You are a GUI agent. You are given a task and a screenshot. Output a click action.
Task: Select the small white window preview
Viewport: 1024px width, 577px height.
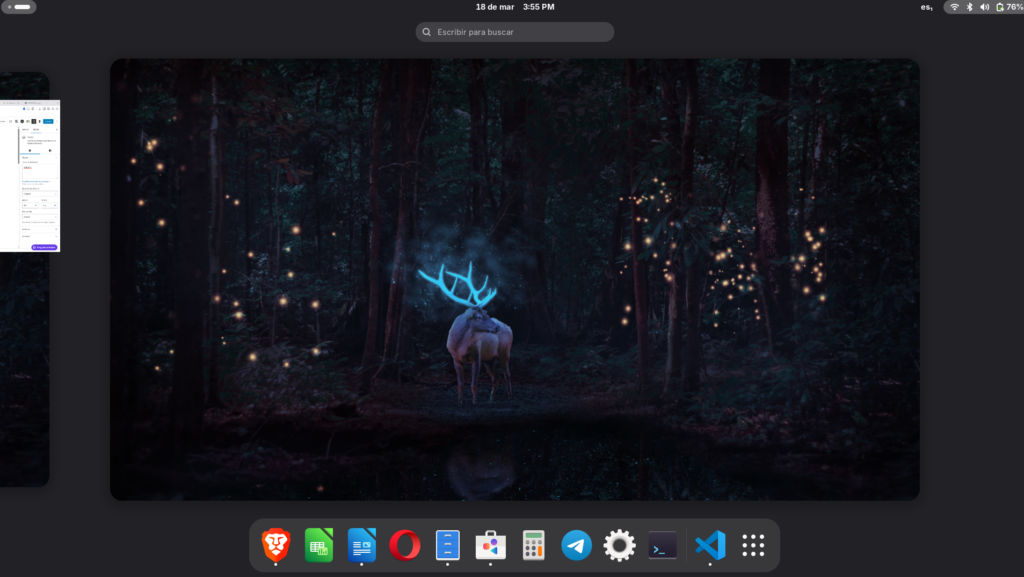[32, 175]
